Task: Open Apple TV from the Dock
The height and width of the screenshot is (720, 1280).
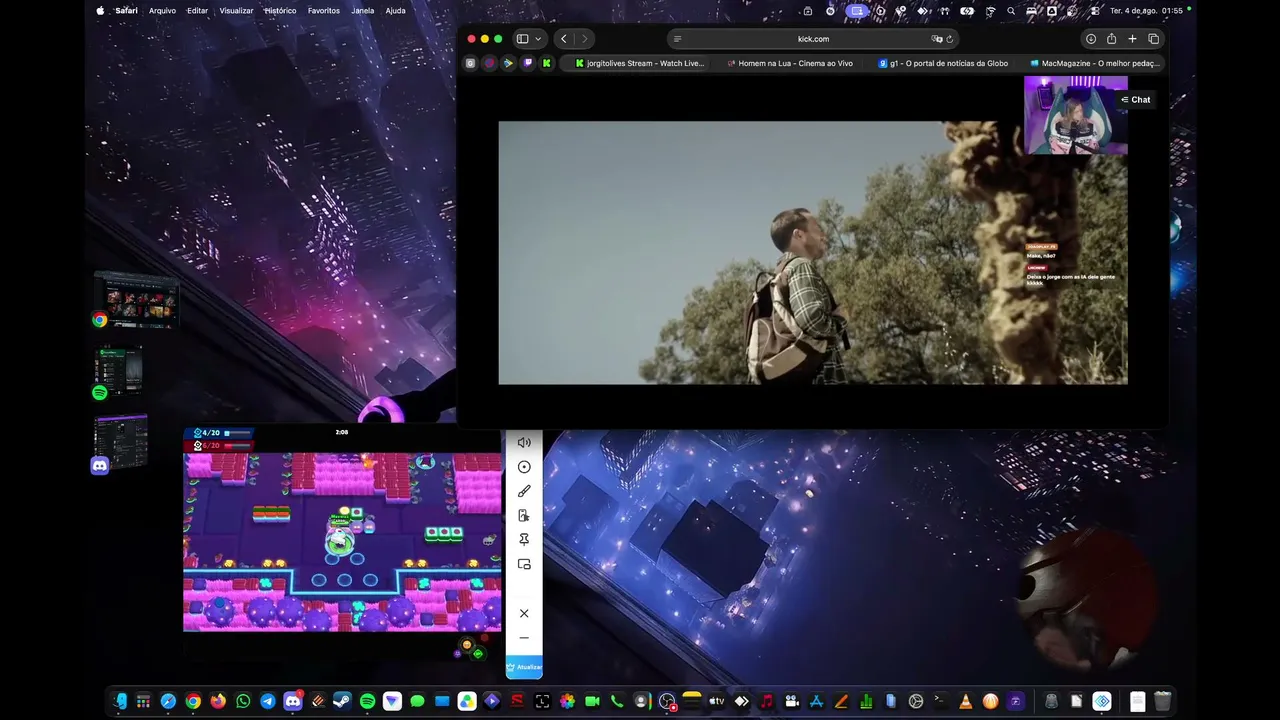Action: tap(717, 701)
